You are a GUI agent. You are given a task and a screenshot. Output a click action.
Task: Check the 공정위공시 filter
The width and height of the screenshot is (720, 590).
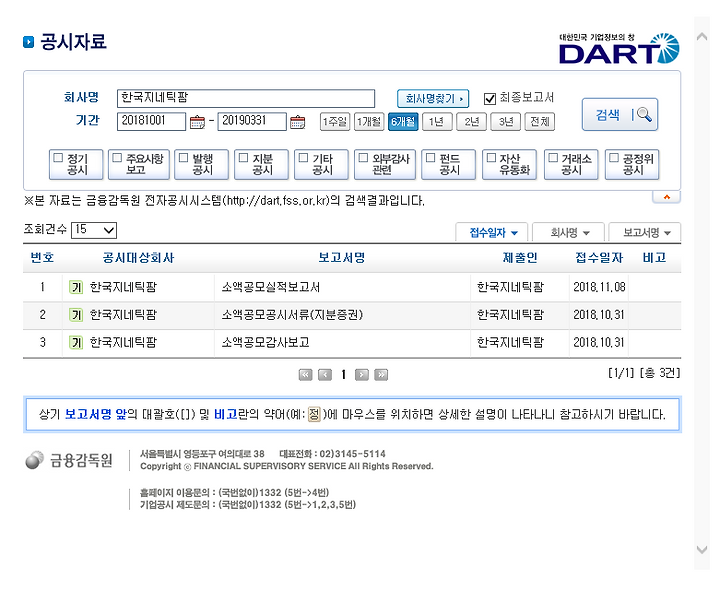pos(614,158)
